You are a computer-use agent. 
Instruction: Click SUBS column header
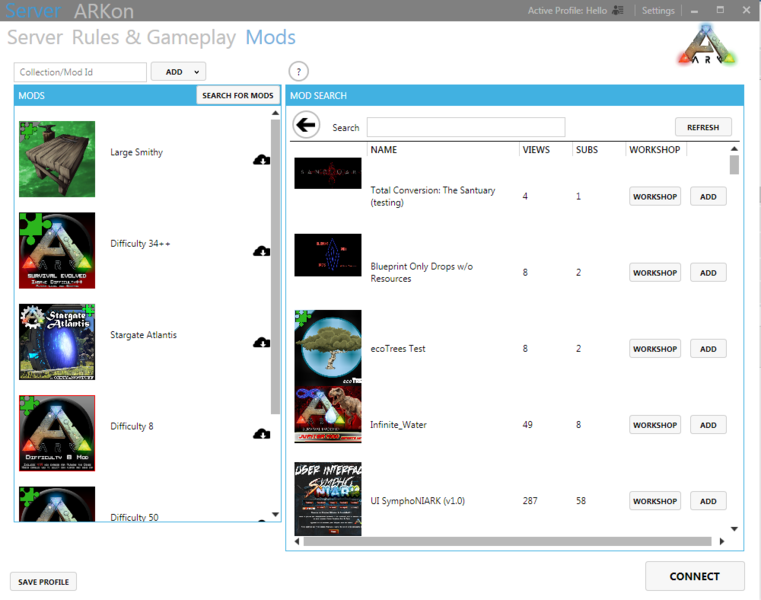tap(587, 150)
